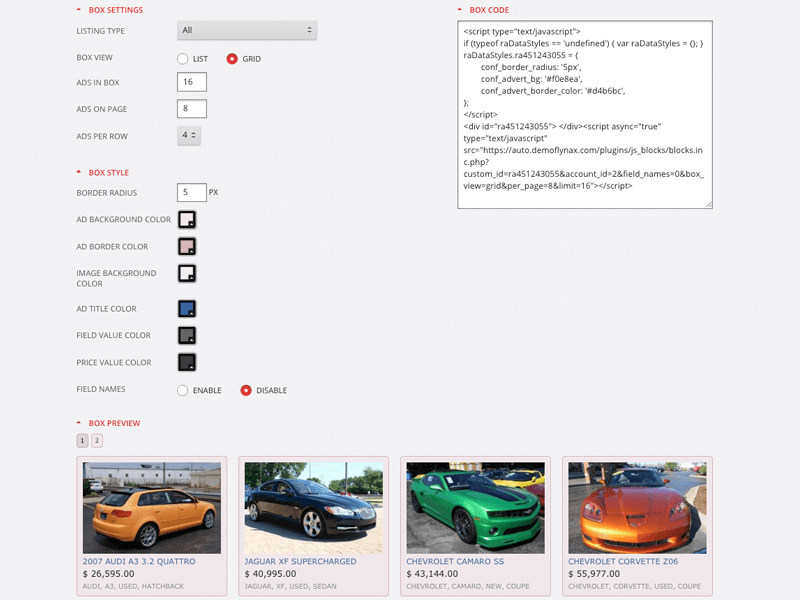Enable field names option
Image resolution: width=800 pixels, height=600 pixels.
coord(183,390)
